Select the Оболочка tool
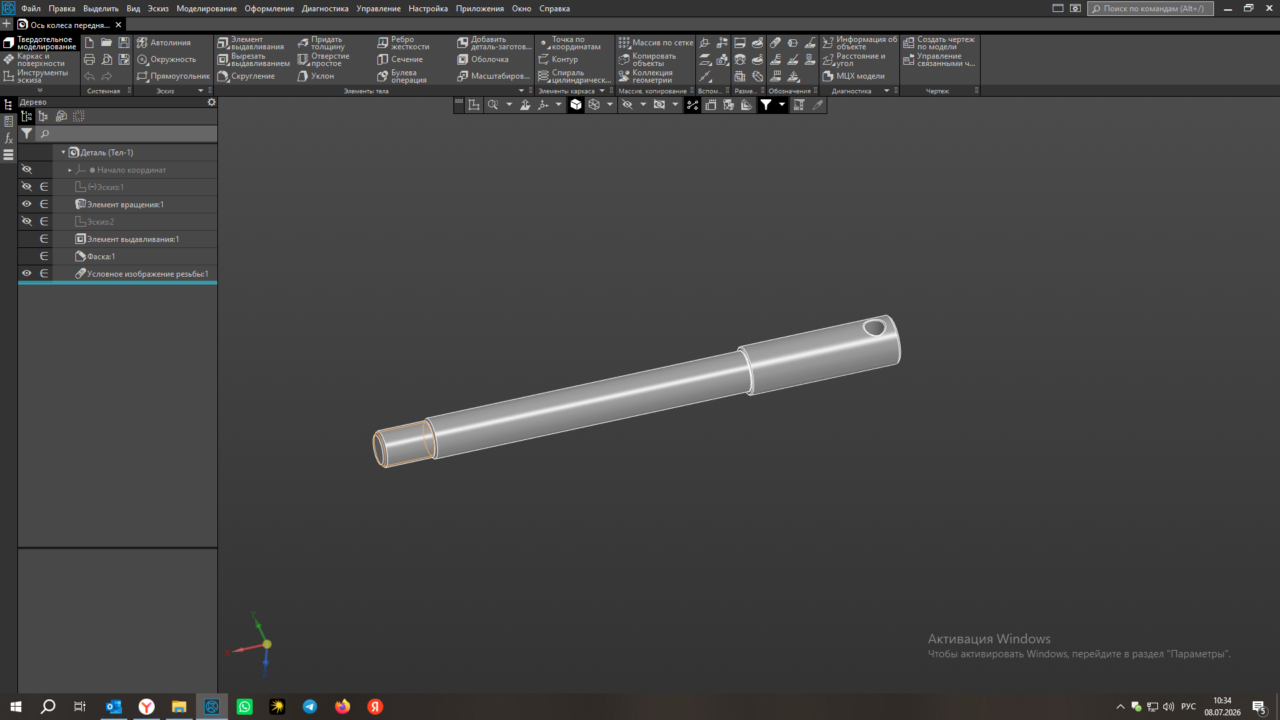Screen dimensions: 1280x720 point(483,59)
